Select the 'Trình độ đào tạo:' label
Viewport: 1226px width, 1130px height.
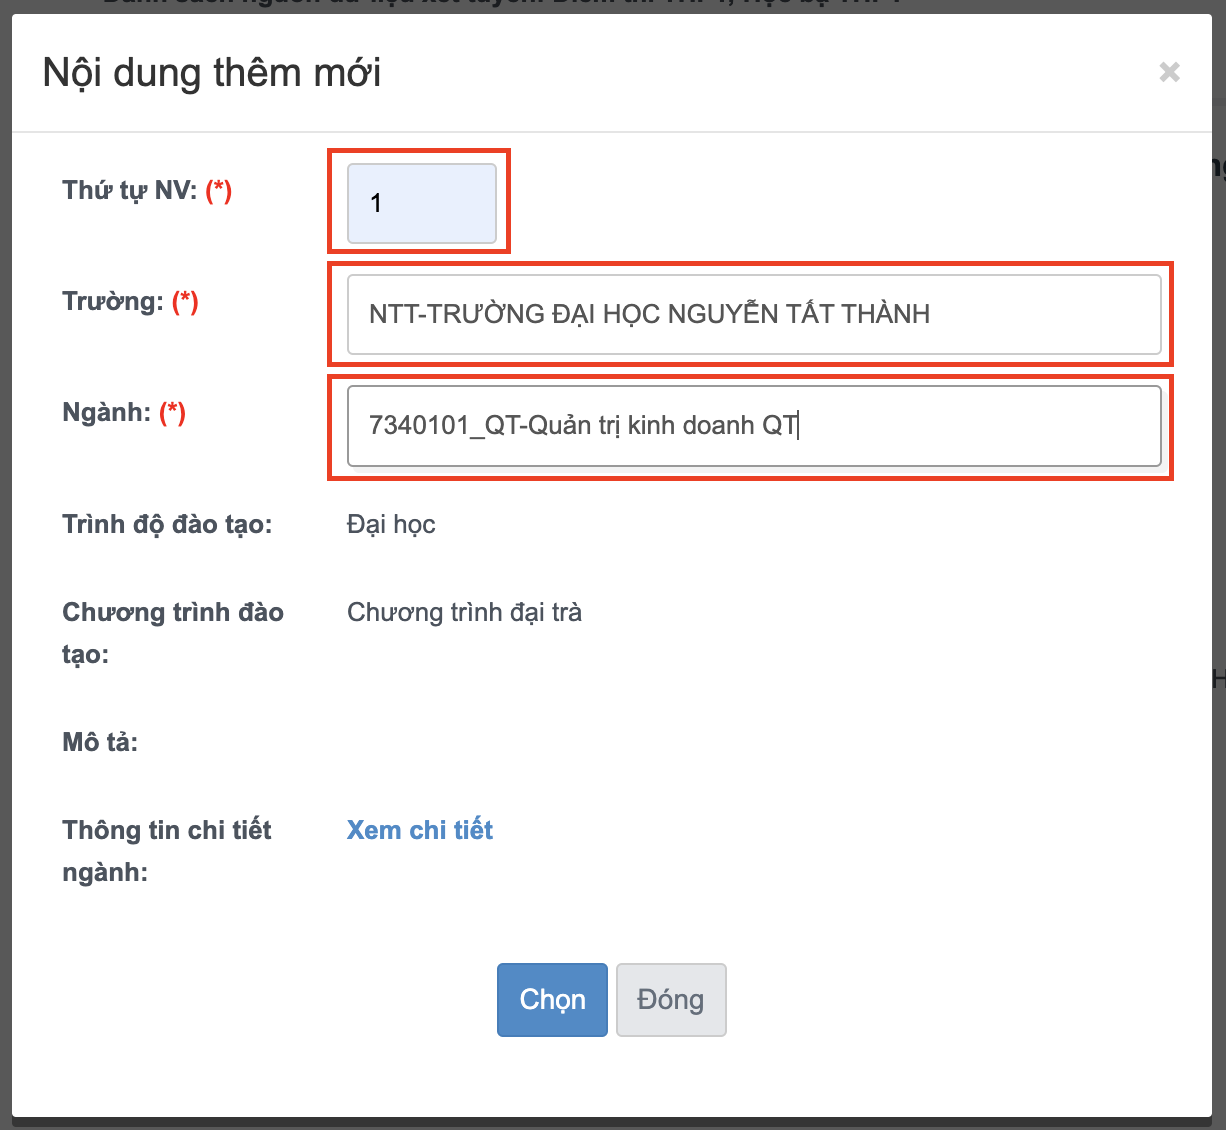point(167,525)
